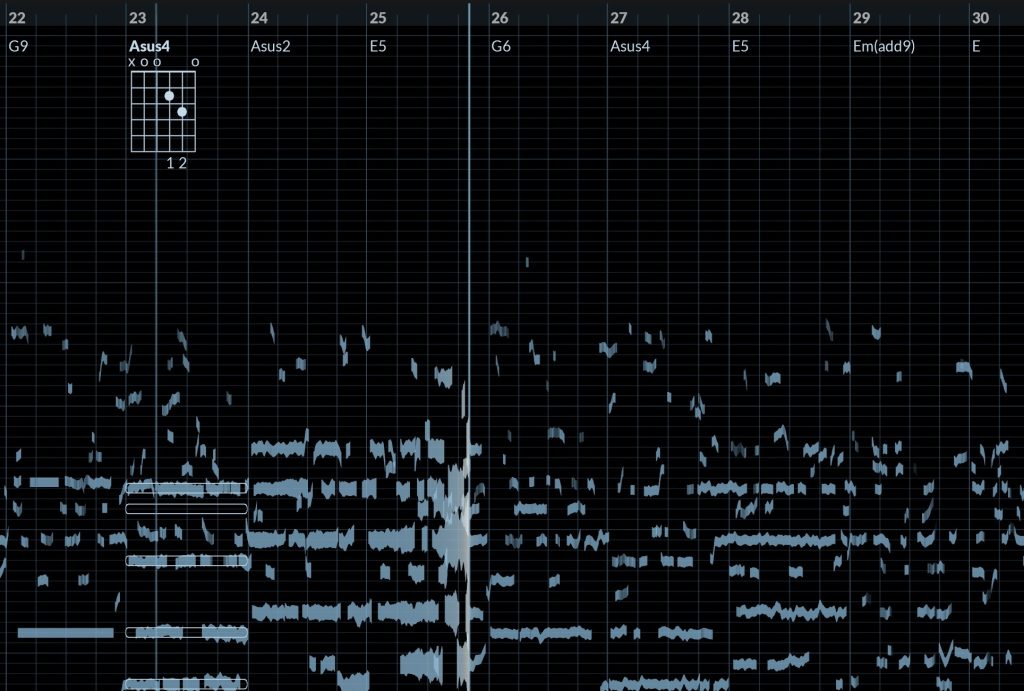The height and width of the screenshot is (691, 1024).
Task: Click the empty outlined note in bar 23
Action: 186,509
